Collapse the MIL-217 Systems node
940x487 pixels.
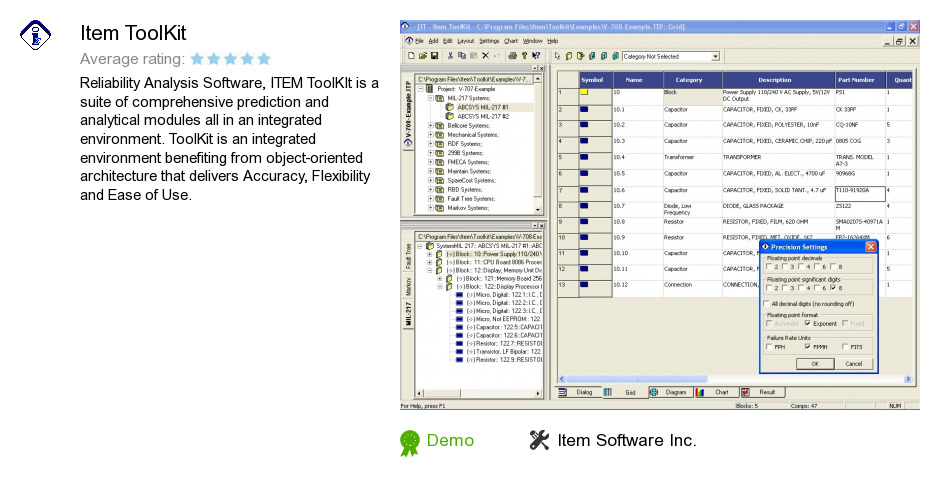430,98
